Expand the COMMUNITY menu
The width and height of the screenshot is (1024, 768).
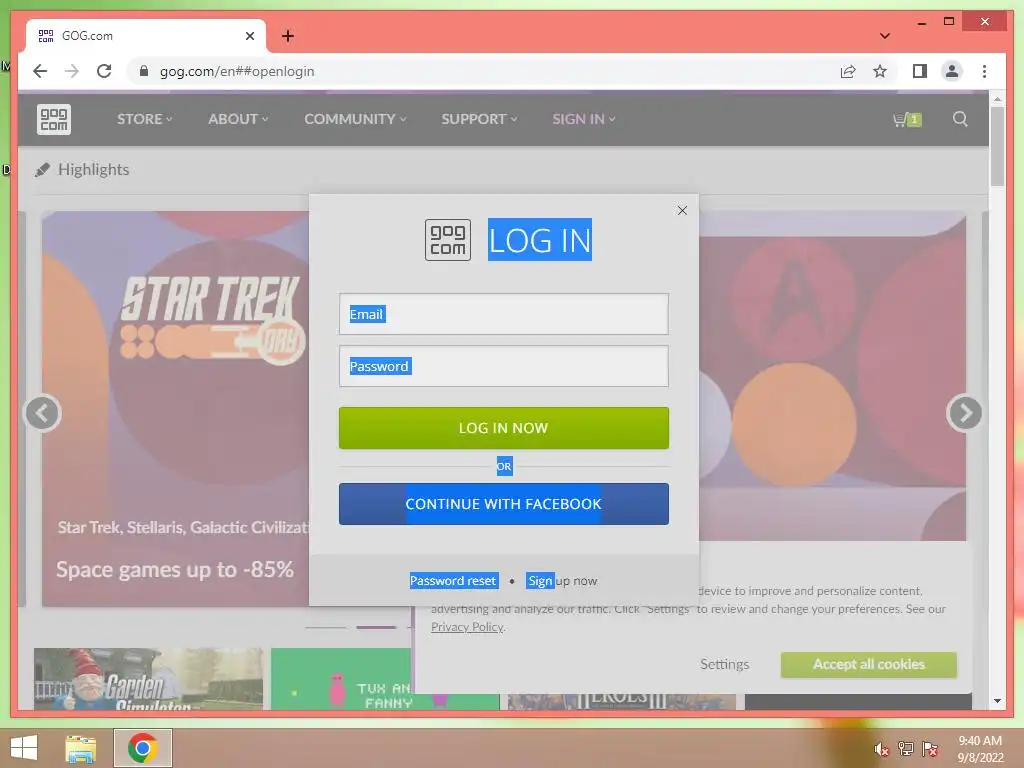click(355, 119)
